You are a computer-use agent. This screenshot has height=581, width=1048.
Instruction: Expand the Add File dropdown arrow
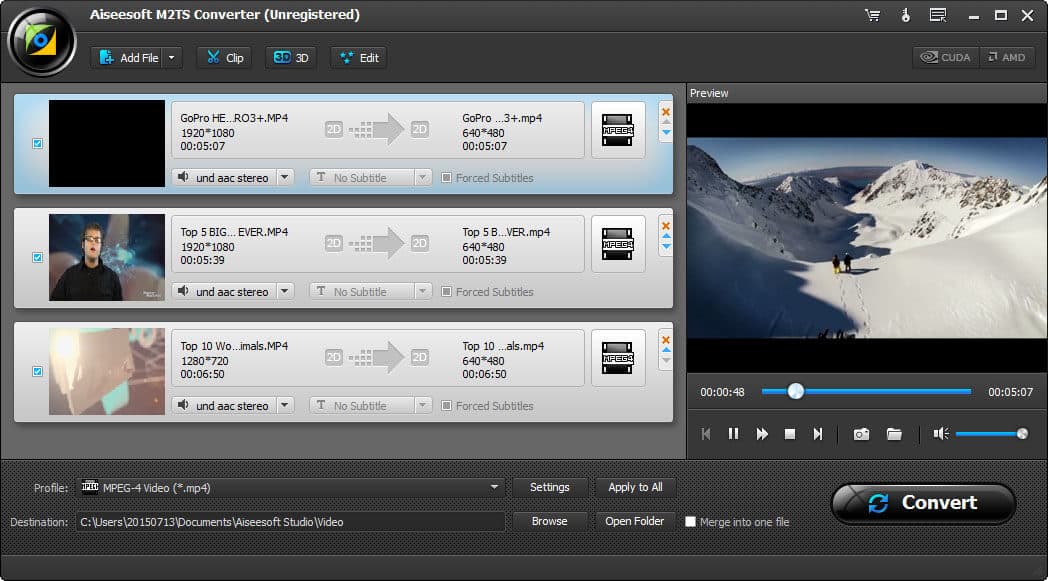(172, 57)
